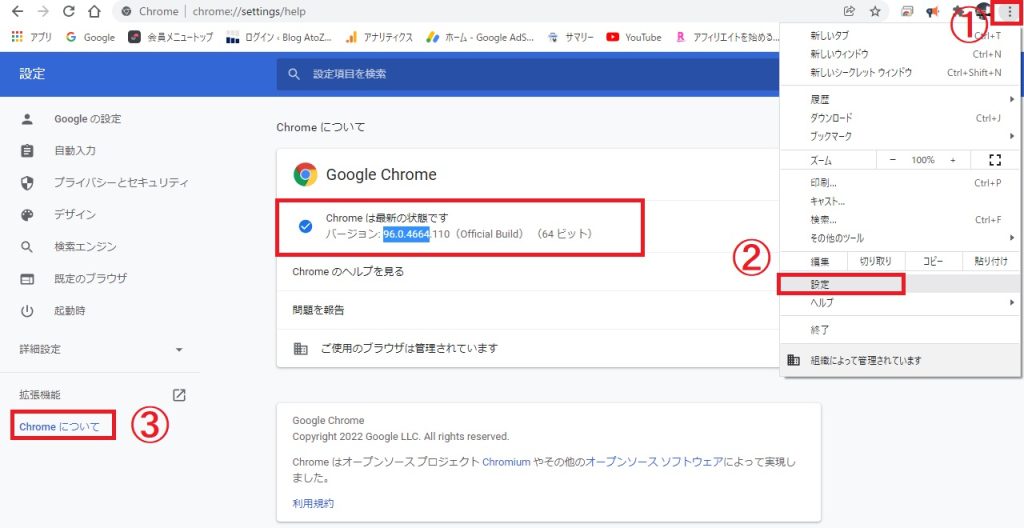Open the 利用規約 link

[x=313, y=503]
